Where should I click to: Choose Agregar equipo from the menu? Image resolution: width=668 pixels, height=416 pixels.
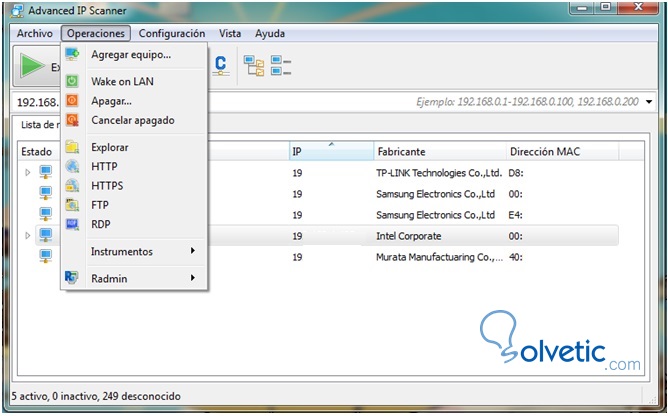click(134, 55)
